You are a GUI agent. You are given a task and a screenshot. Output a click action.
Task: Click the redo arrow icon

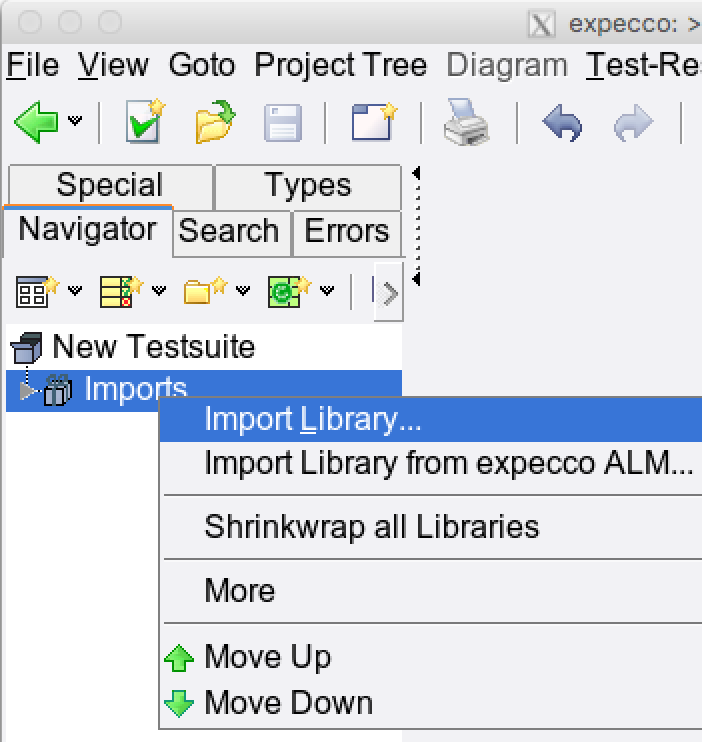633,124
